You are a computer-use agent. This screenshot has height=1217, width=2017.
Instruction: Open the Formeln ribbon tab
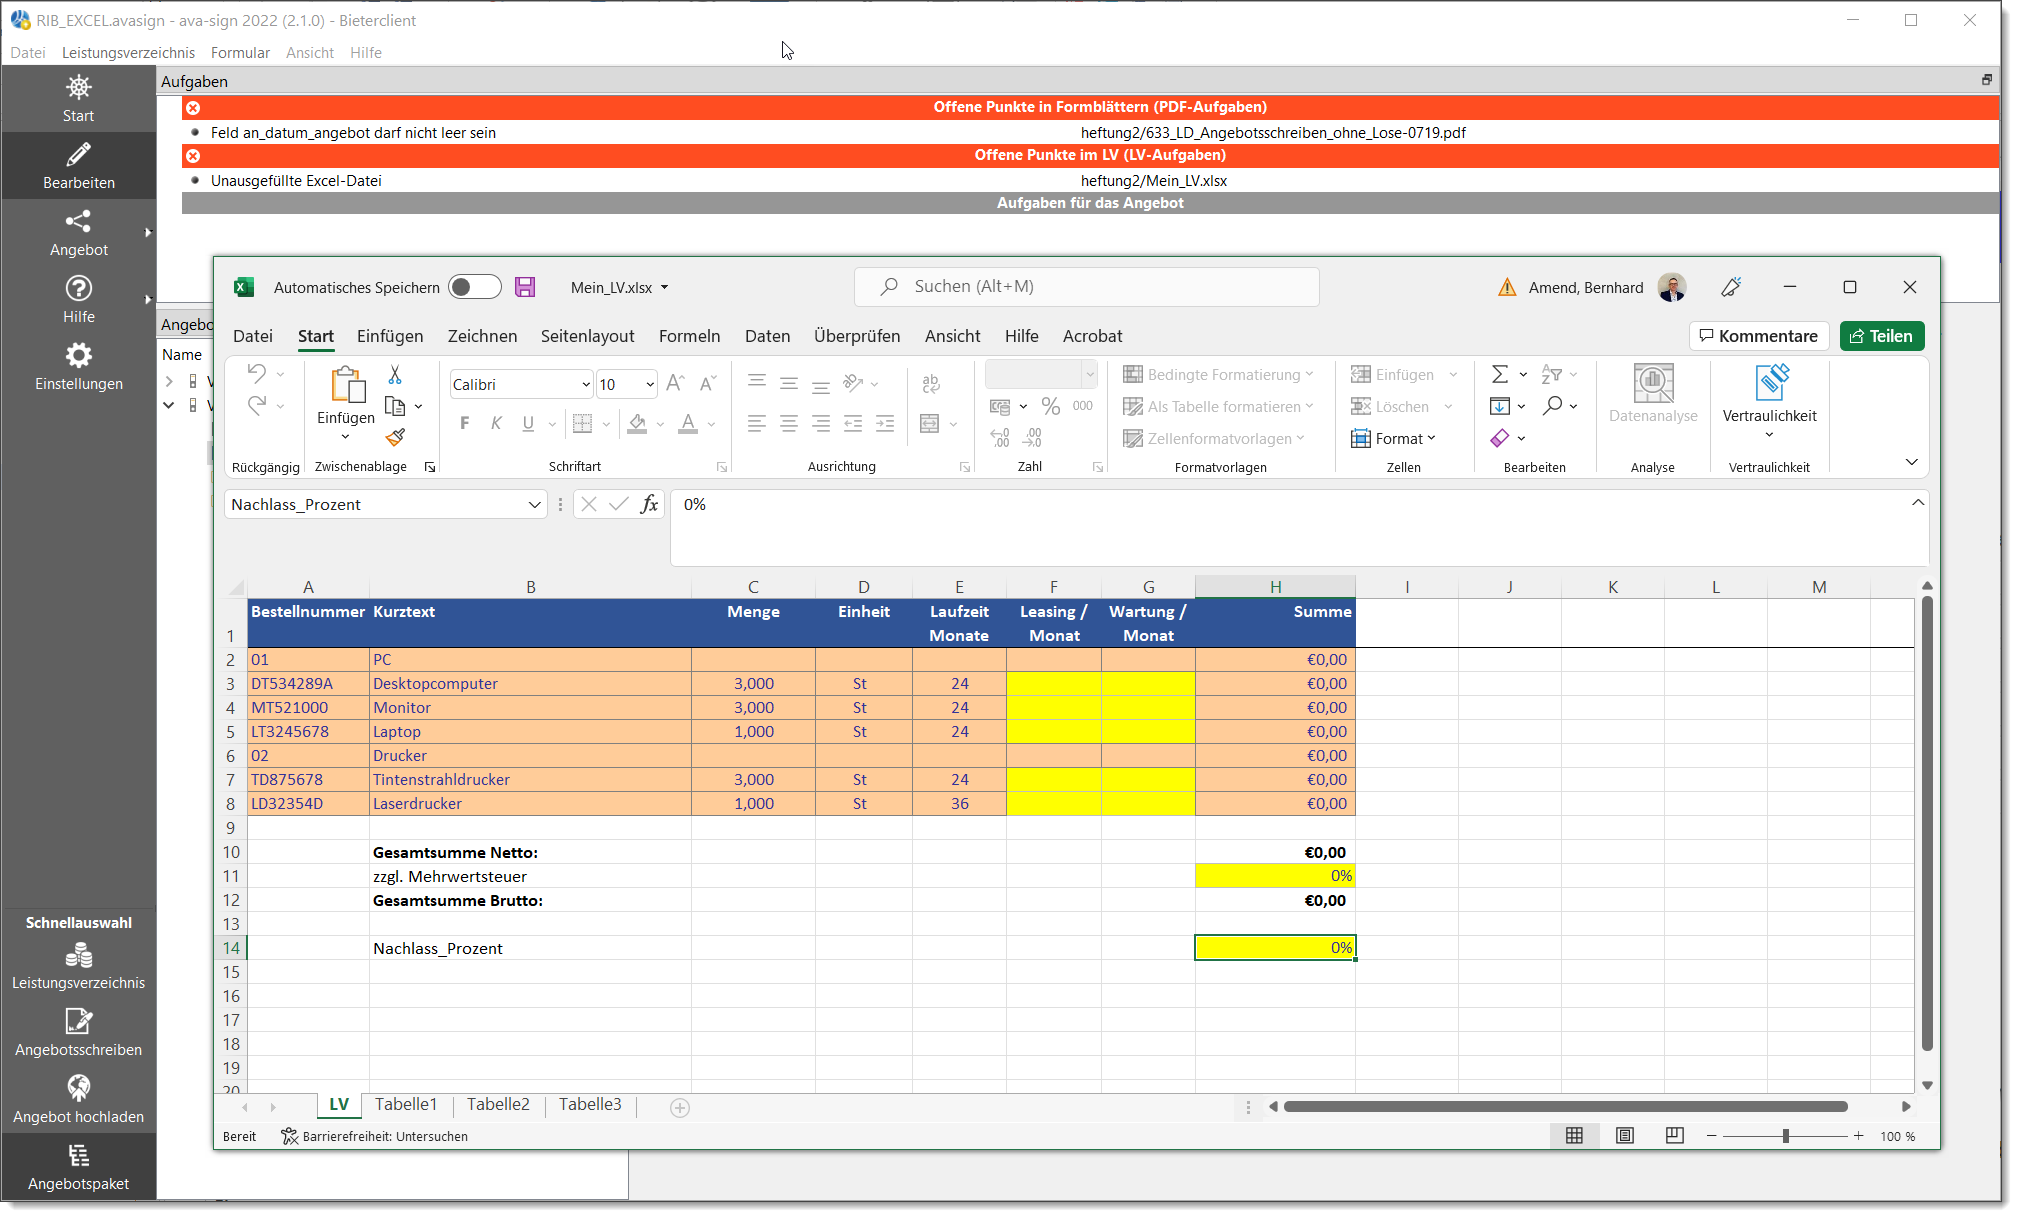[x=689, y=336]
